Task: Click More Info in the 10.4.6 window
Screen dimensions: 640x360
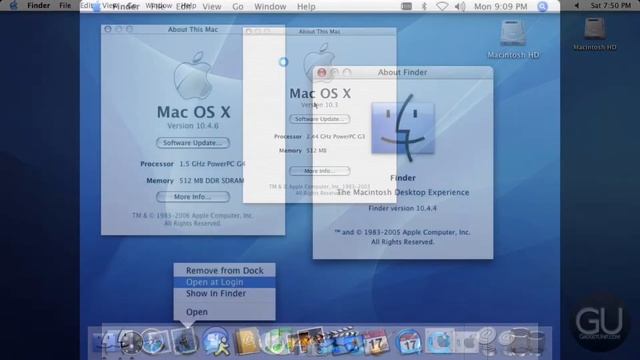Action: pyautogui.click(x=193, y=197)
